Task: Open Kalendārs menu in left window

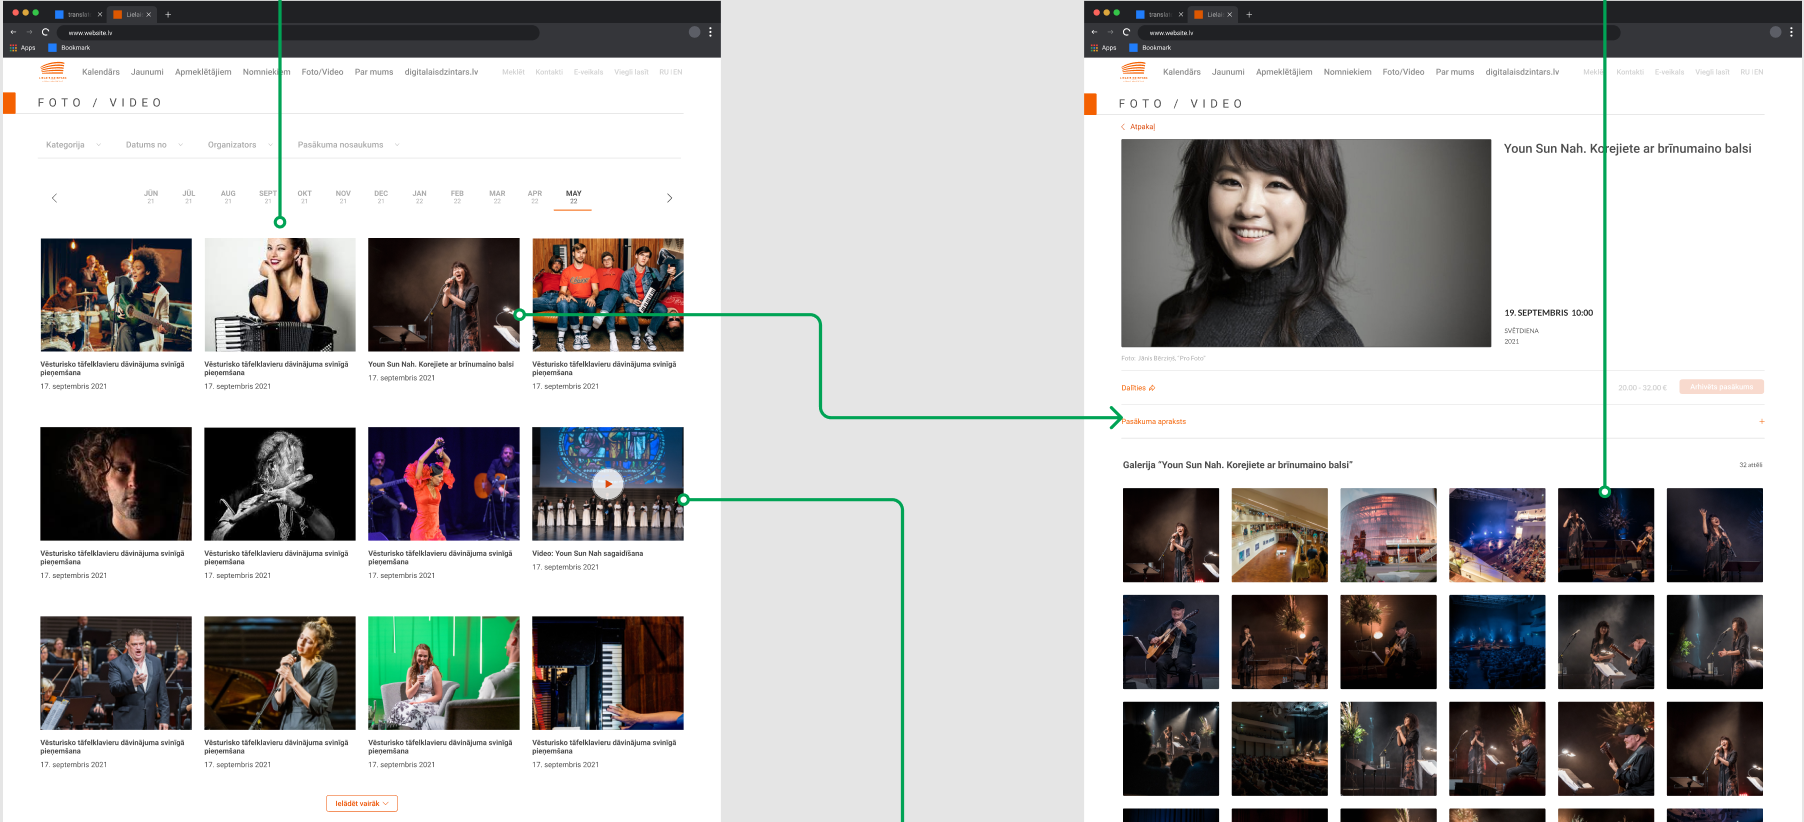Action: [101, 72]
